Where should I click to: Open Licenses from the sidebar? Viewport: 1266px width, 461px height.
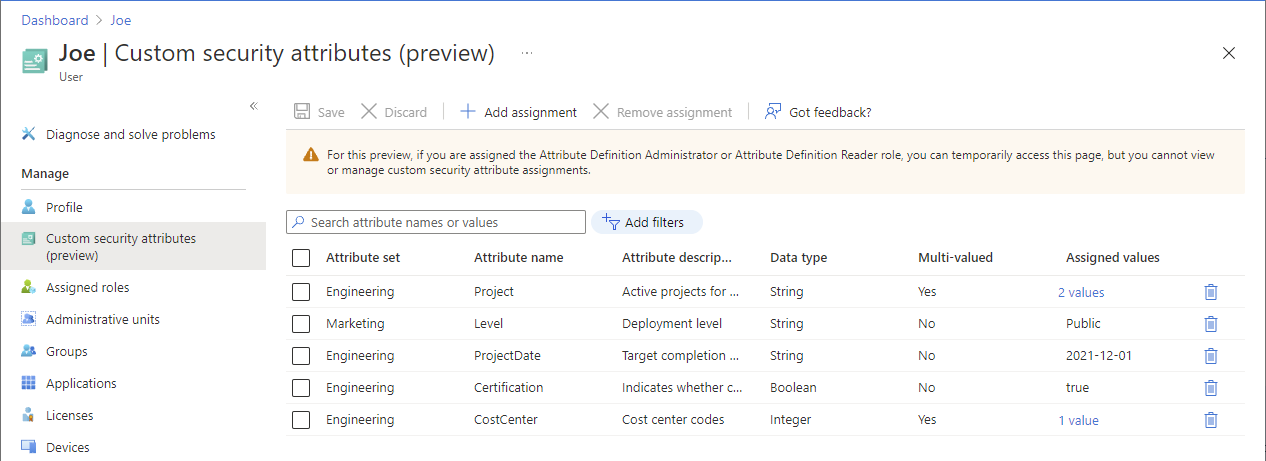[x=69, y=416]
